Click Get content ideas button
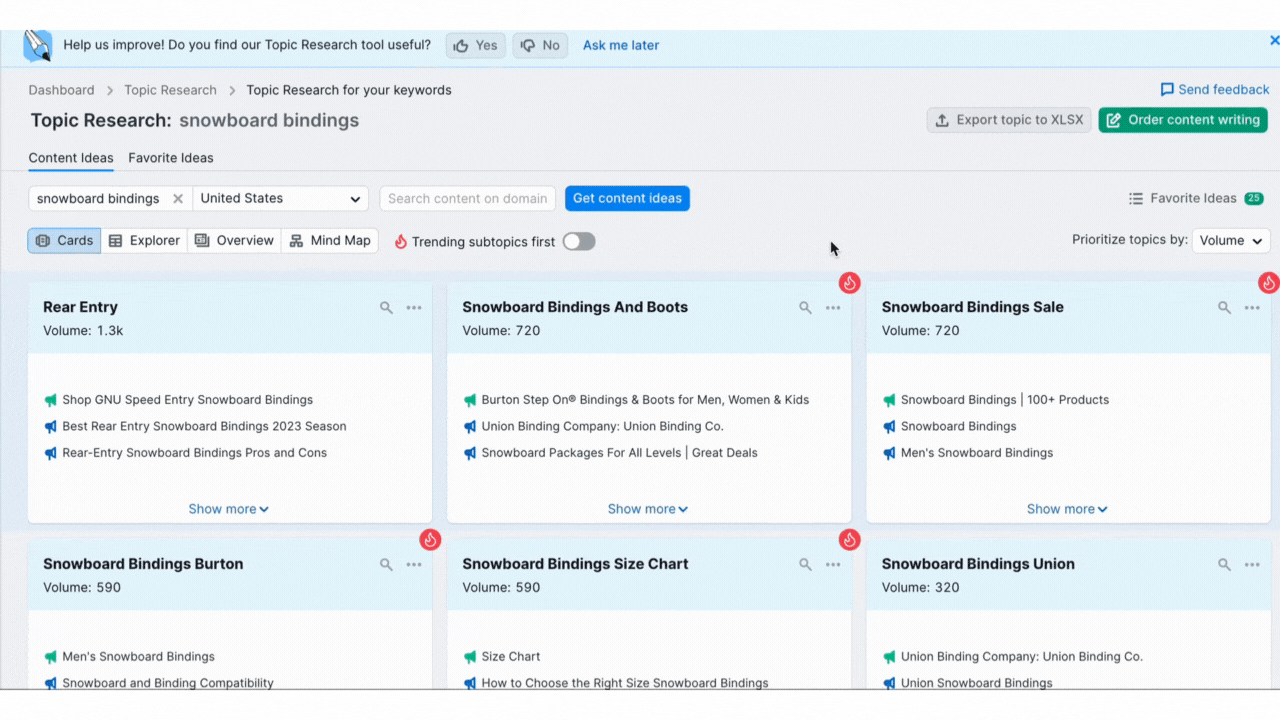1280x720 pixels. 627,198
